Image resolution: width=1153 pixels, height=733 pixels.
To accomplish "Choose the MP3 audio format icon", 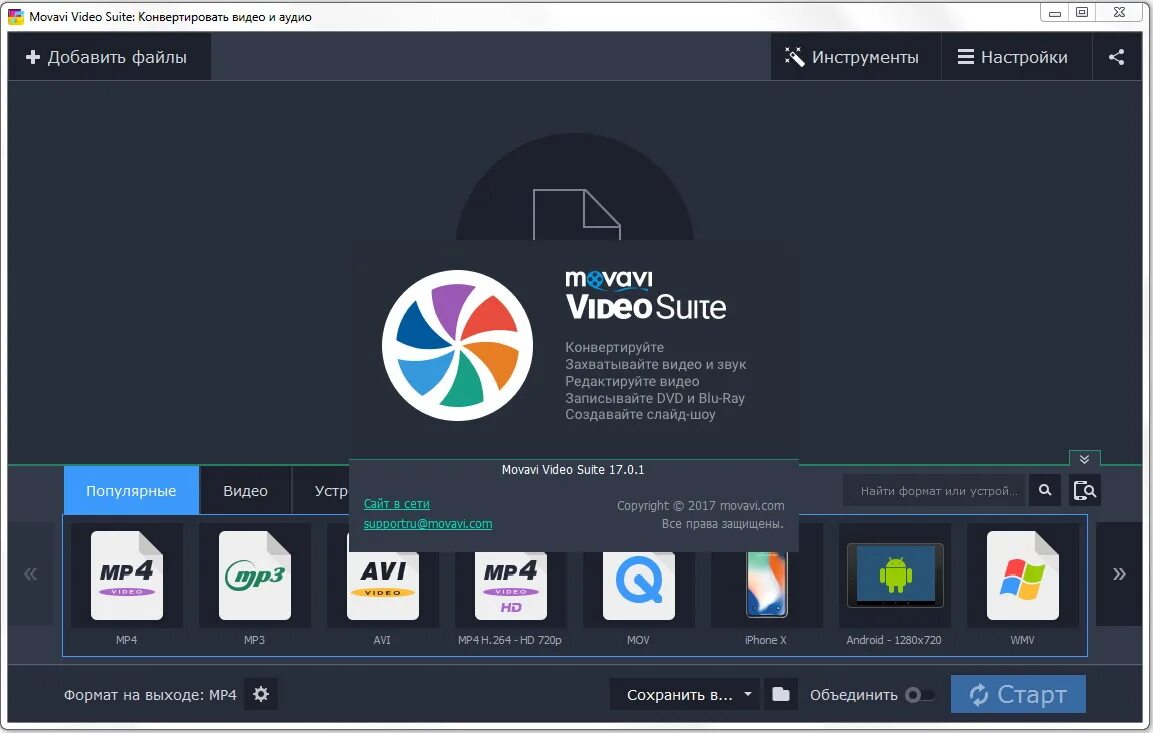I will click(254, 576).
